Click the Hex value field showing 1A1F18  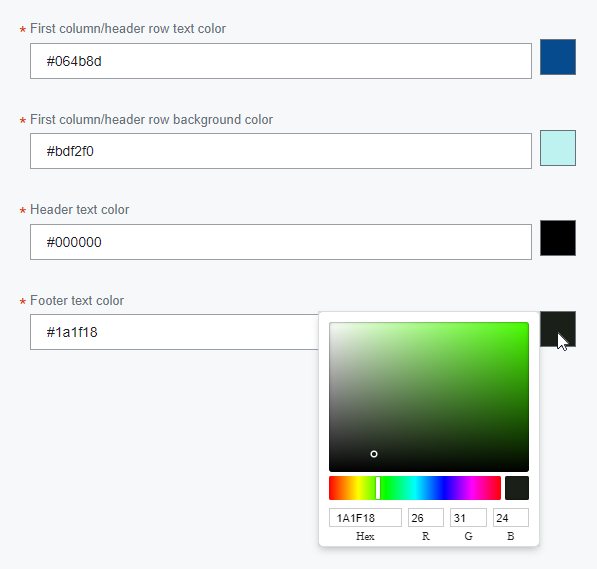(x=365, y=518)
